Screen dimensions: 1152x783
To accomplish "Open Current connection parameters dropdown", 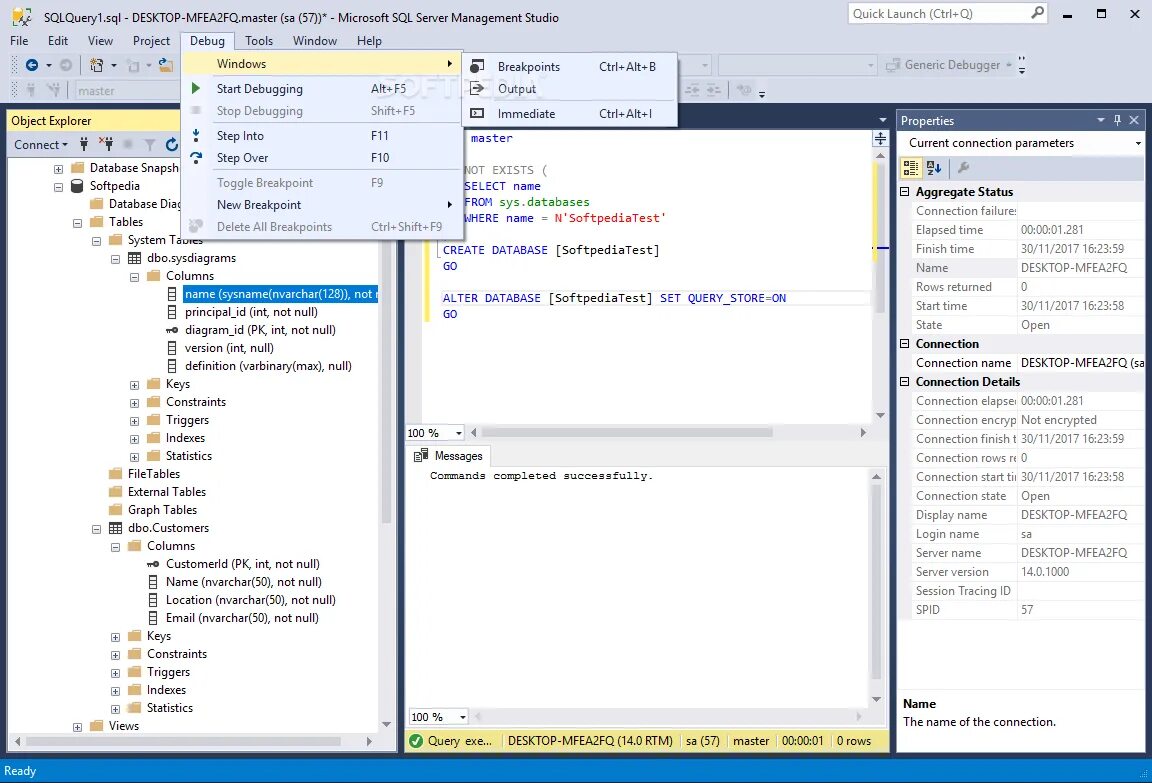I will (1138, 142).
